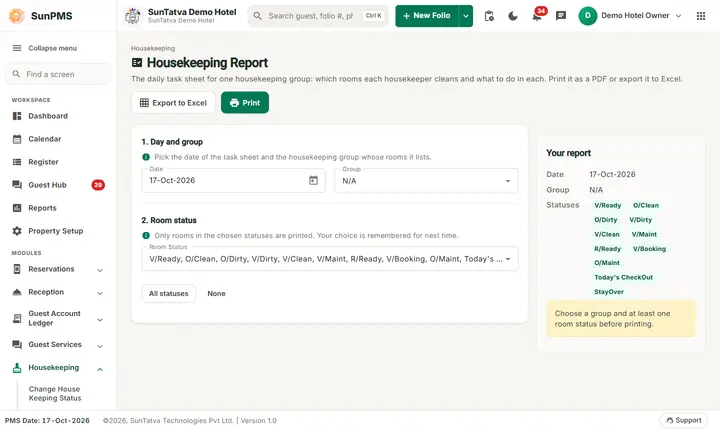The width and height of the screenshot is (720, 430).
Task: Click the Collapse menu hamburger icon
Action: (17, 48)
